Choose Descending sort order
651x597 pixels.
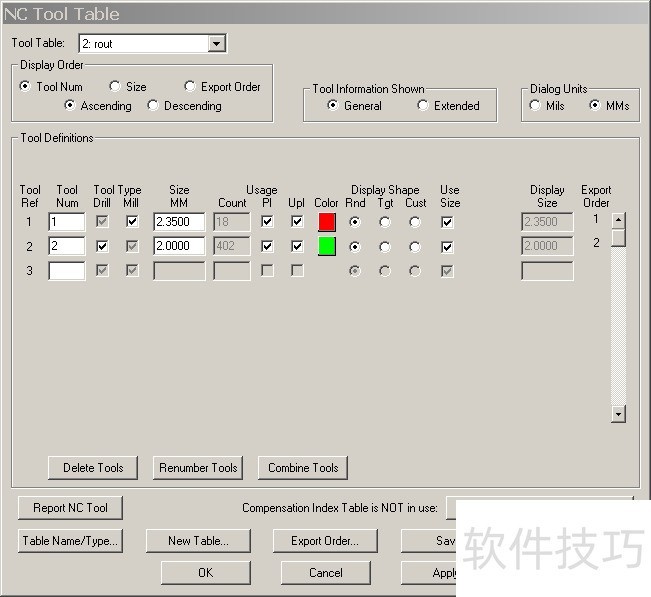[154, 106]
